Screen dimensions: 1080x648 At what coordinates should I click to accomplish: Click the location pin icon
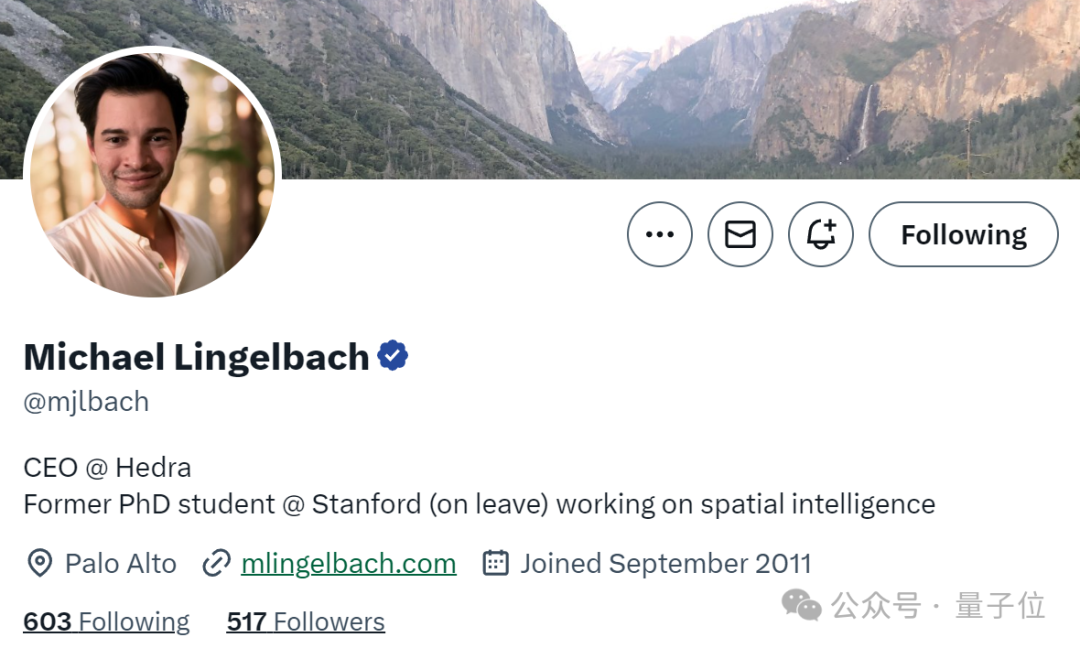39,564
